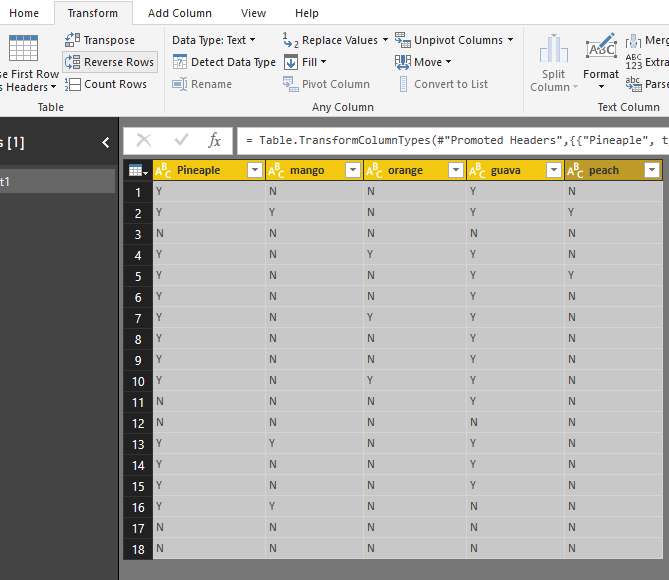669x580 pixels.
Task: Click the formula bar cancel X icon
Action: (x=144, y=140)
